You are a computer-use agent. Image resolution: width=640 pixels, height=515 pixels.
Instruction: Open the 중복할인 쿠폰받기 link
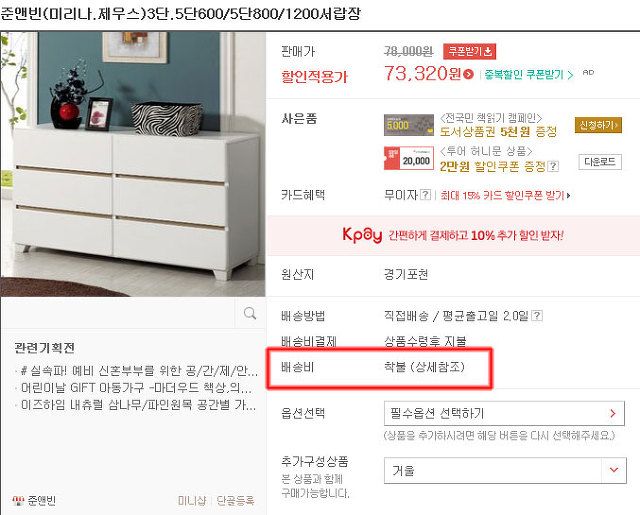coord(529,75)
